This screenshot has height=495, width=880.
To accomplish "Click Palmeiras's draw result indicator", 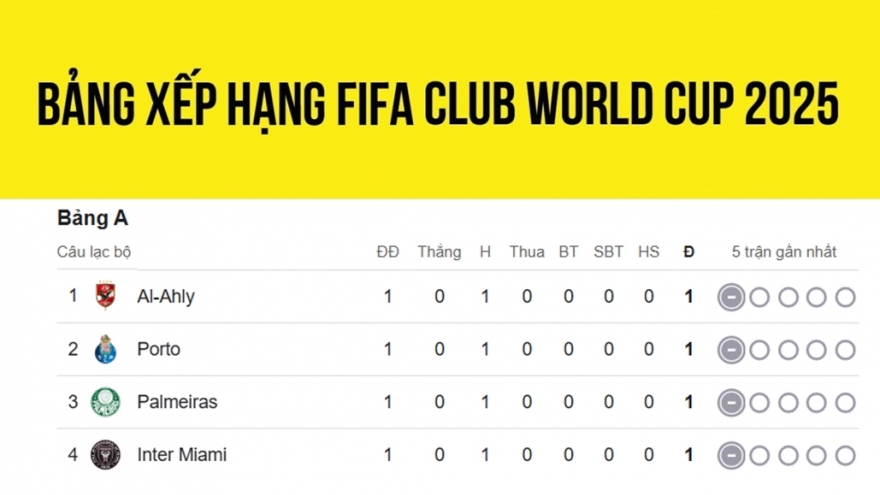I will [x=731, y=403].
